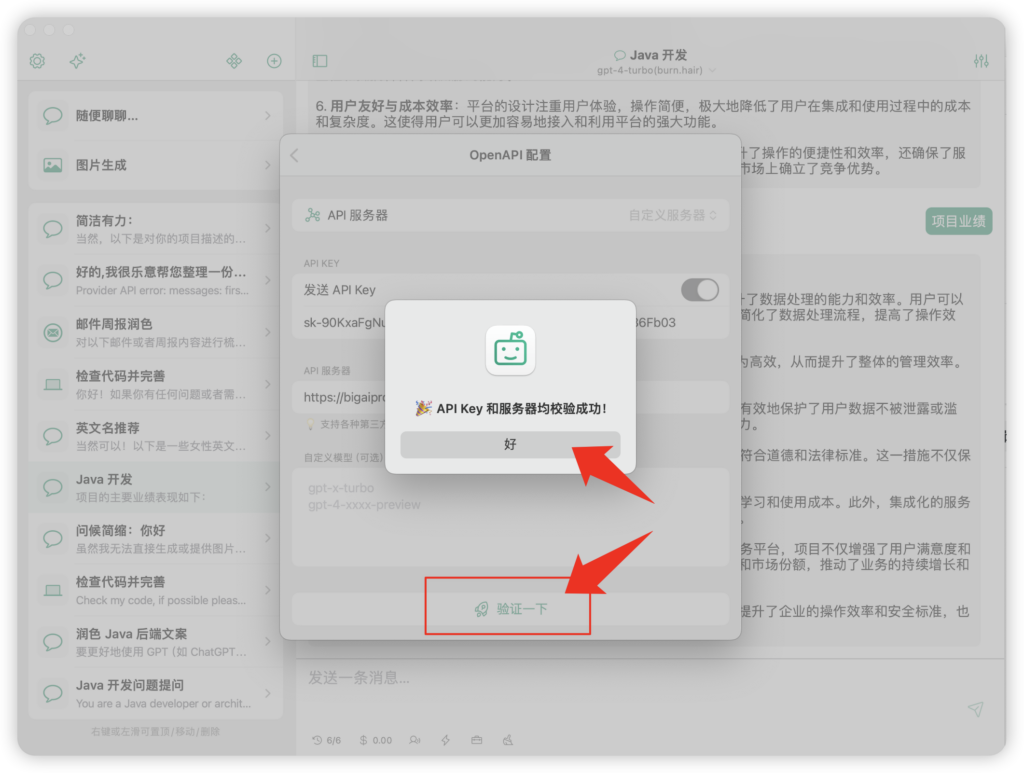Image resolution: width=1024 pixels, height=773 pixels.
Task: Click the send paper plane icon
Action: pyautogui.click(x=976, y=709)
